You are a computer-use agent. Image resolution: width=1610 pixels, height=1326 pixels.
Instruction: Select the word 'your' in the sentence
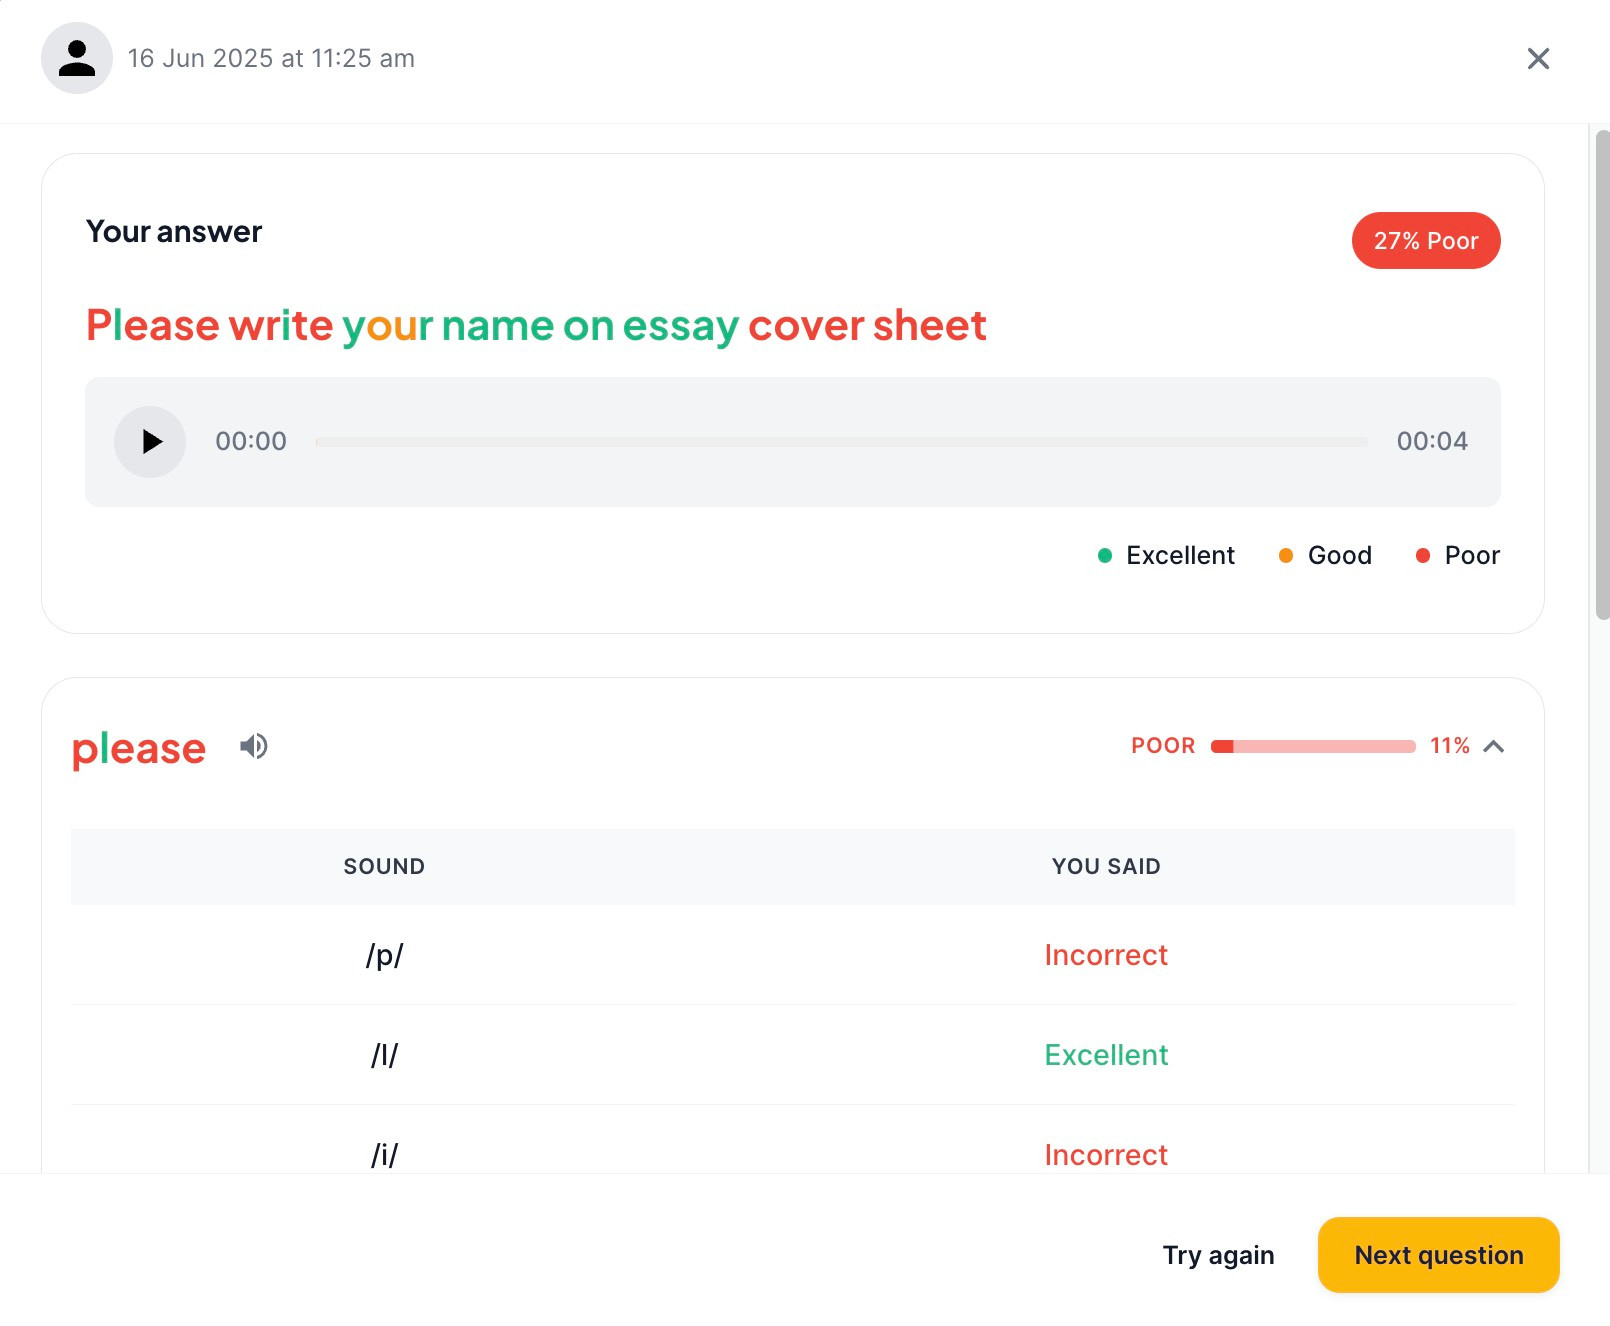(387, 326)
